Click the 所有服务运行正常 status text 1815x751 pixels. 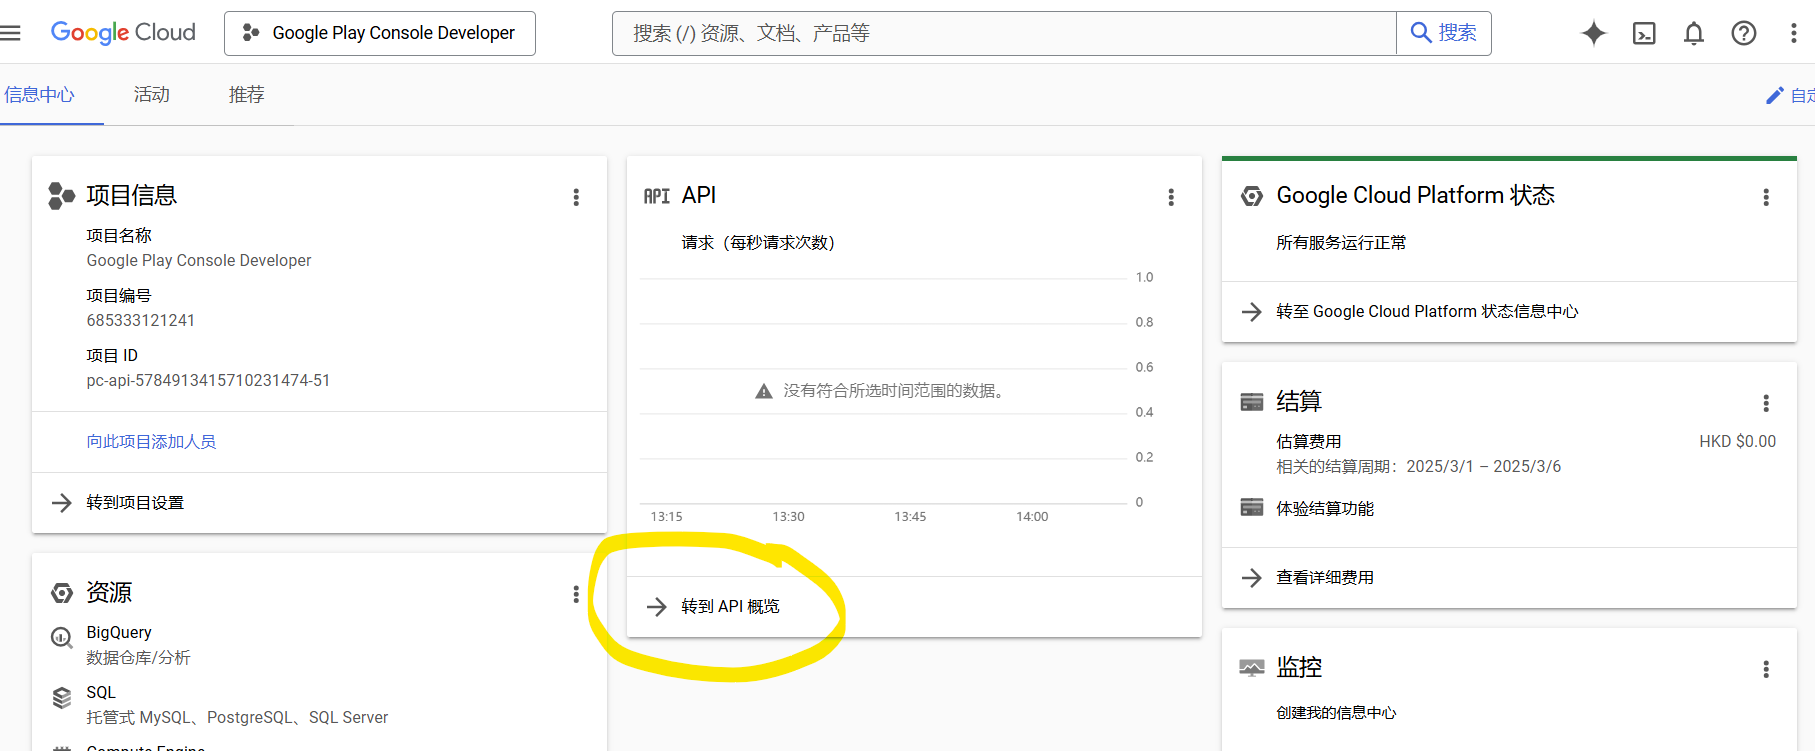[x=1341, y=242]
